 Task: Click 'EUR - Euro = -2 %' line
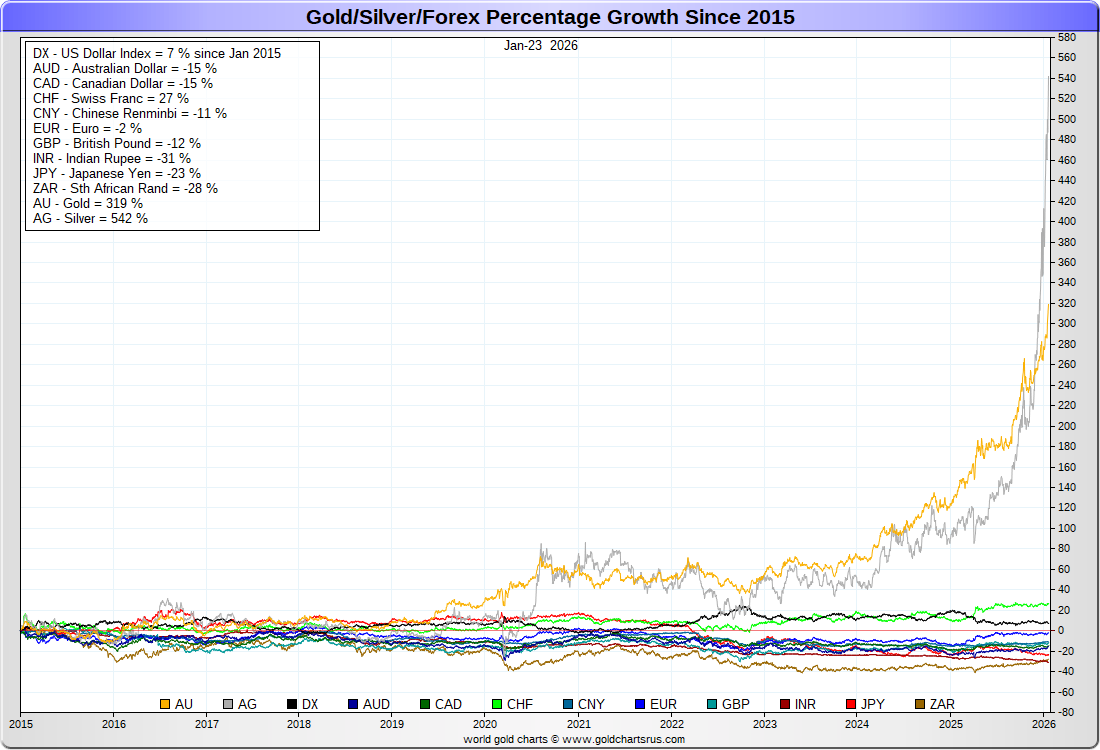(88, 128)
